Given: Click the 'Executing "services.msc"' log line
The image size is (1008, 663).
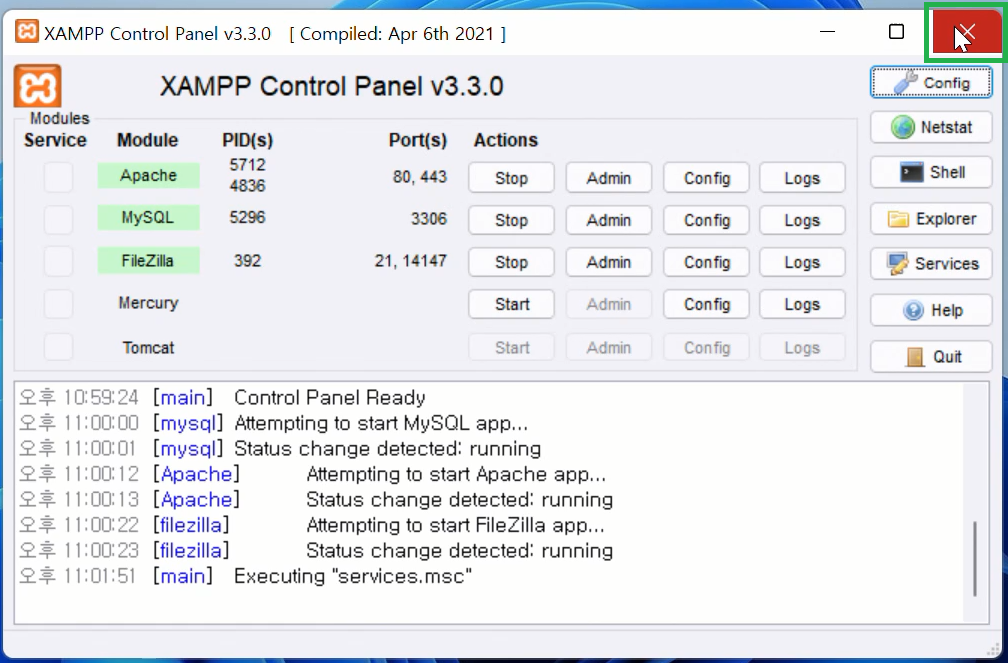Looking at the screenshot, I should pos(353,576).
